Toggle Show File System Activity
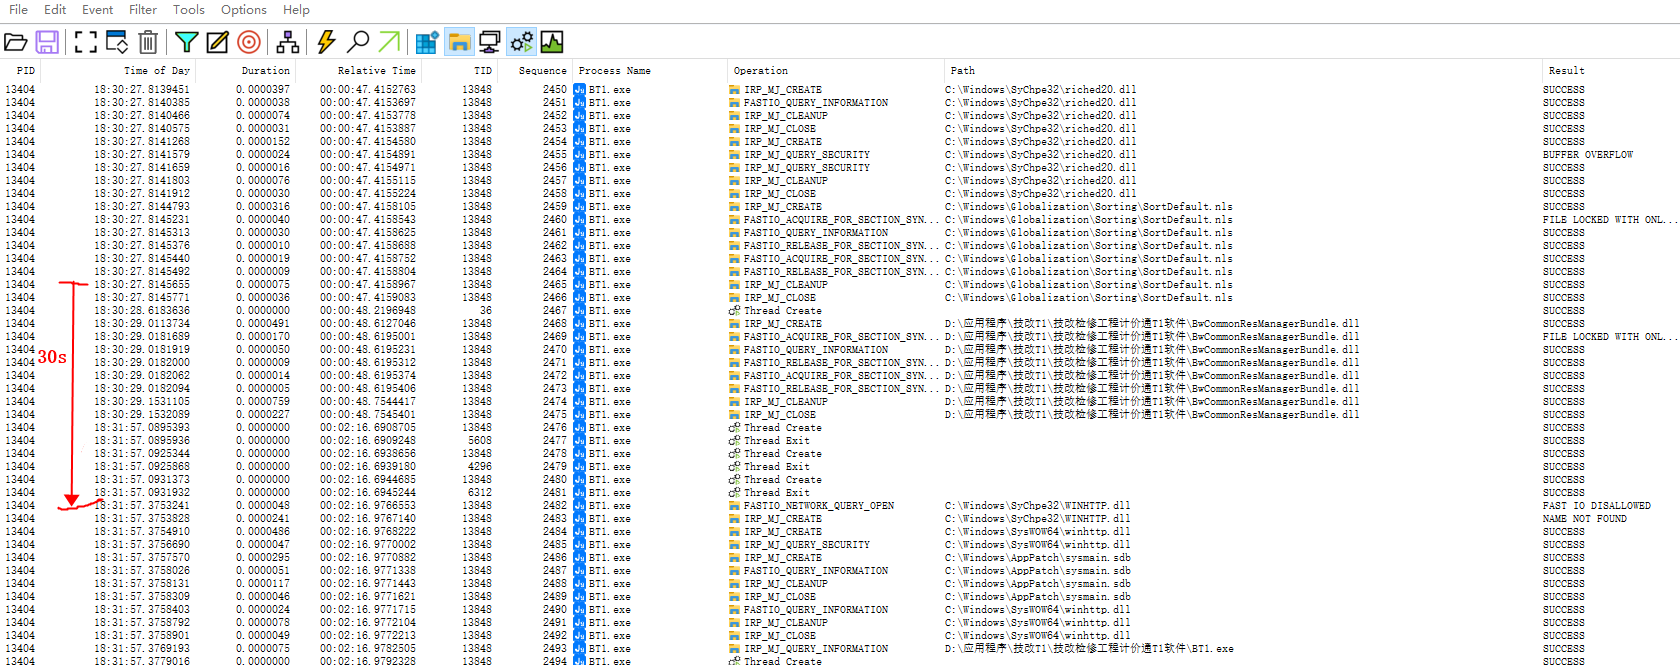The image size is (1680, 665). pyautogui.click(x=459, y=42)
